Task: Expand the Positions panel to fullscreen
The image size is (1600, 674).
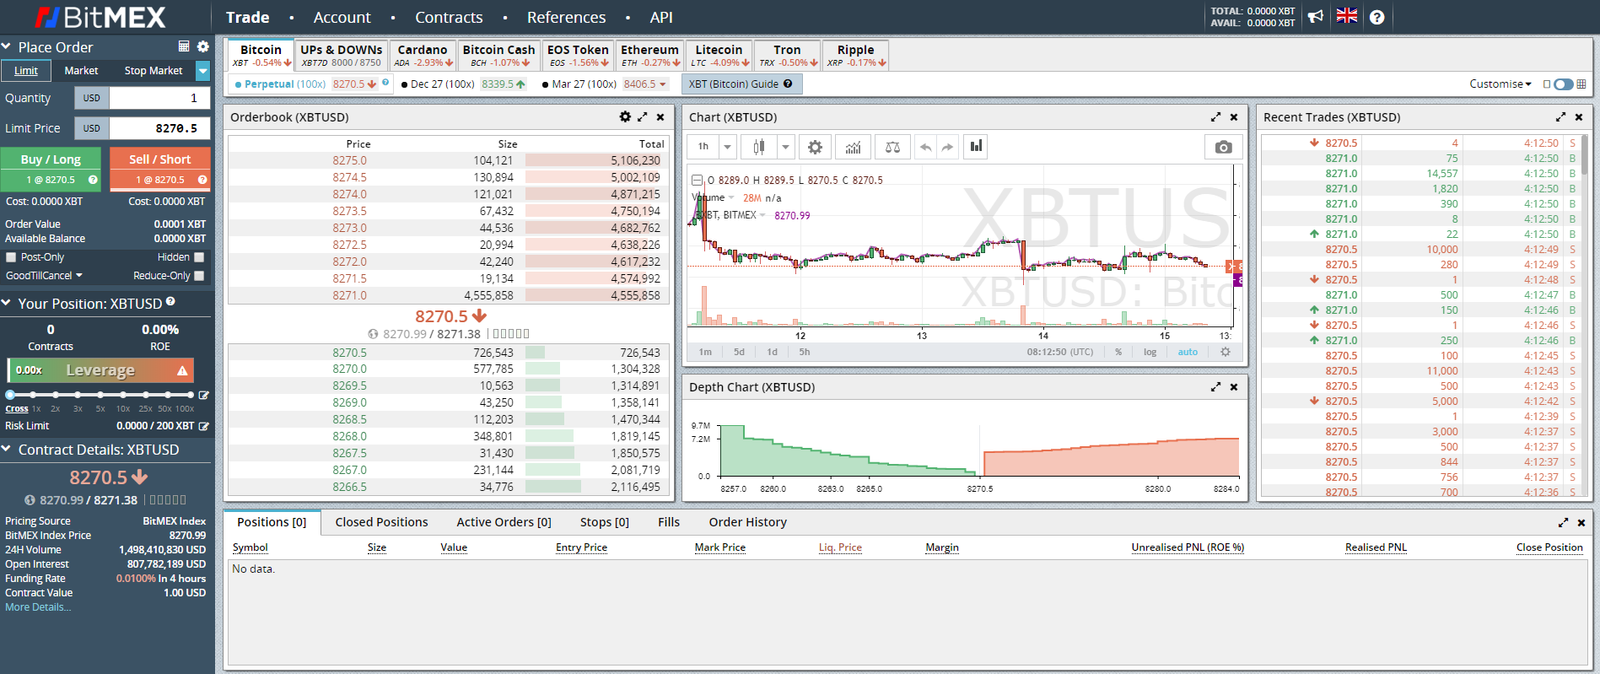Action: click(x=1563, y=522)
